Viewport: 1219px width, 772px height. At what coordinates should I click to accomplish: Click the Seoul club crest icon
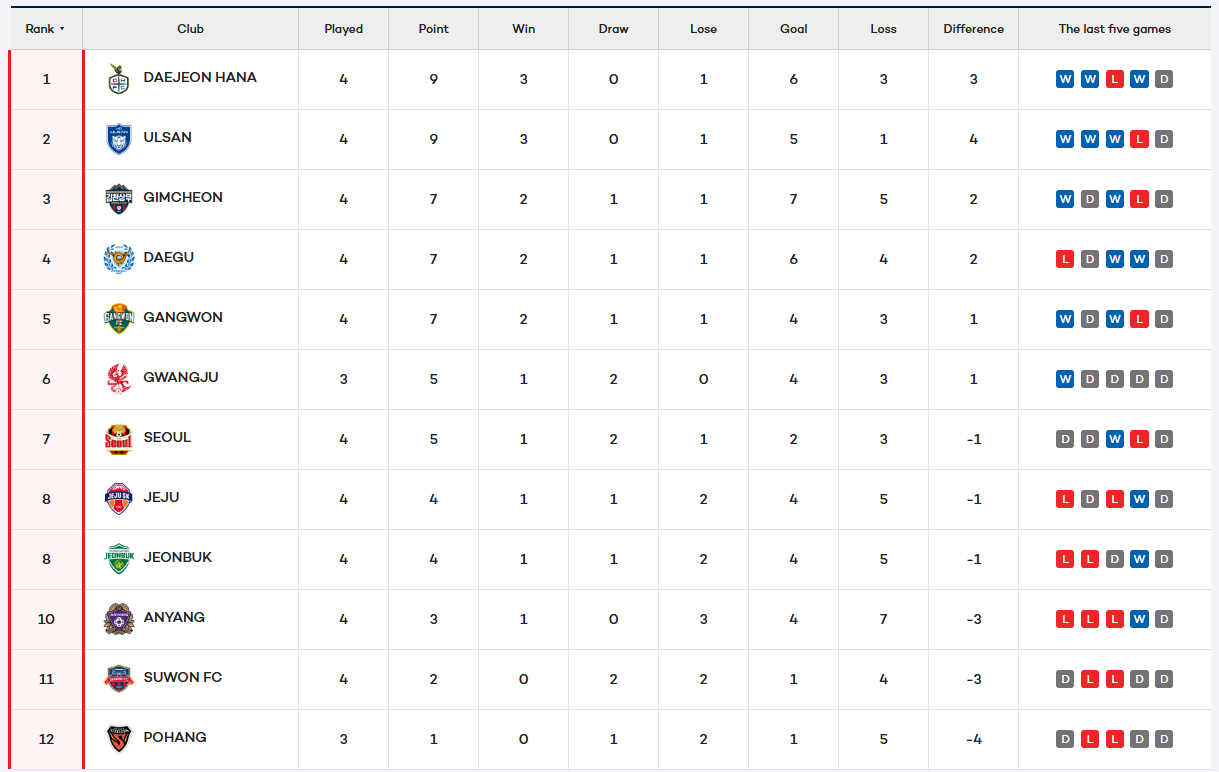point(118,439)
